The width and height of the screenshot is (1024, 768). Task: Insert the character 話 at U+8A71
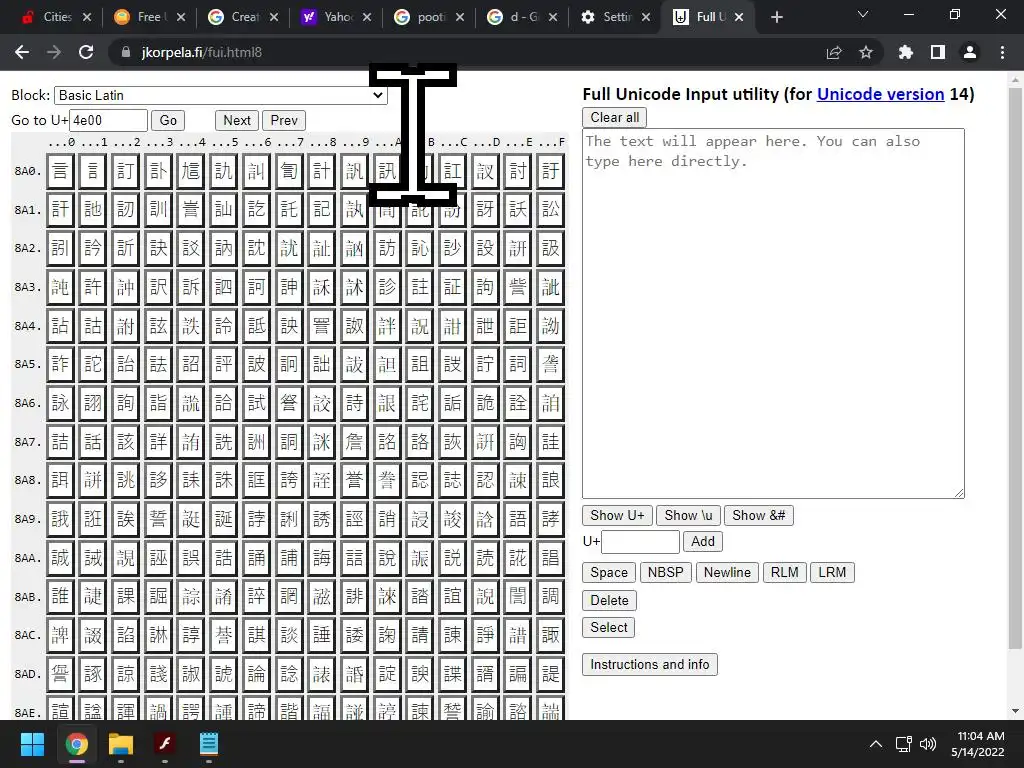pyautogui.click(x=93, y=441)
